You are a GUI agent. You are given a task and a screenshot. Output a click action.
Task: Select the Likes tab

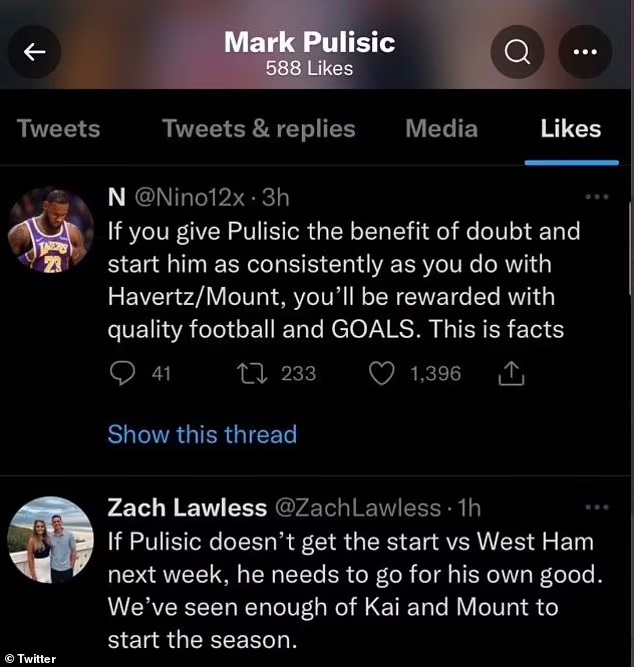[x=570, y=129]
